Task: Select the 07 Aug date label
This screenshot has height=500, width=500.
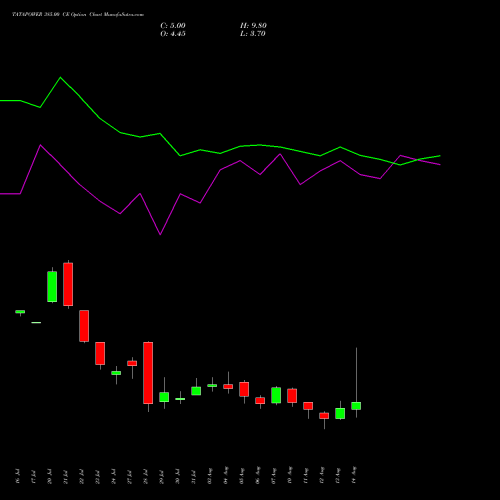Action: click(274, 475)
